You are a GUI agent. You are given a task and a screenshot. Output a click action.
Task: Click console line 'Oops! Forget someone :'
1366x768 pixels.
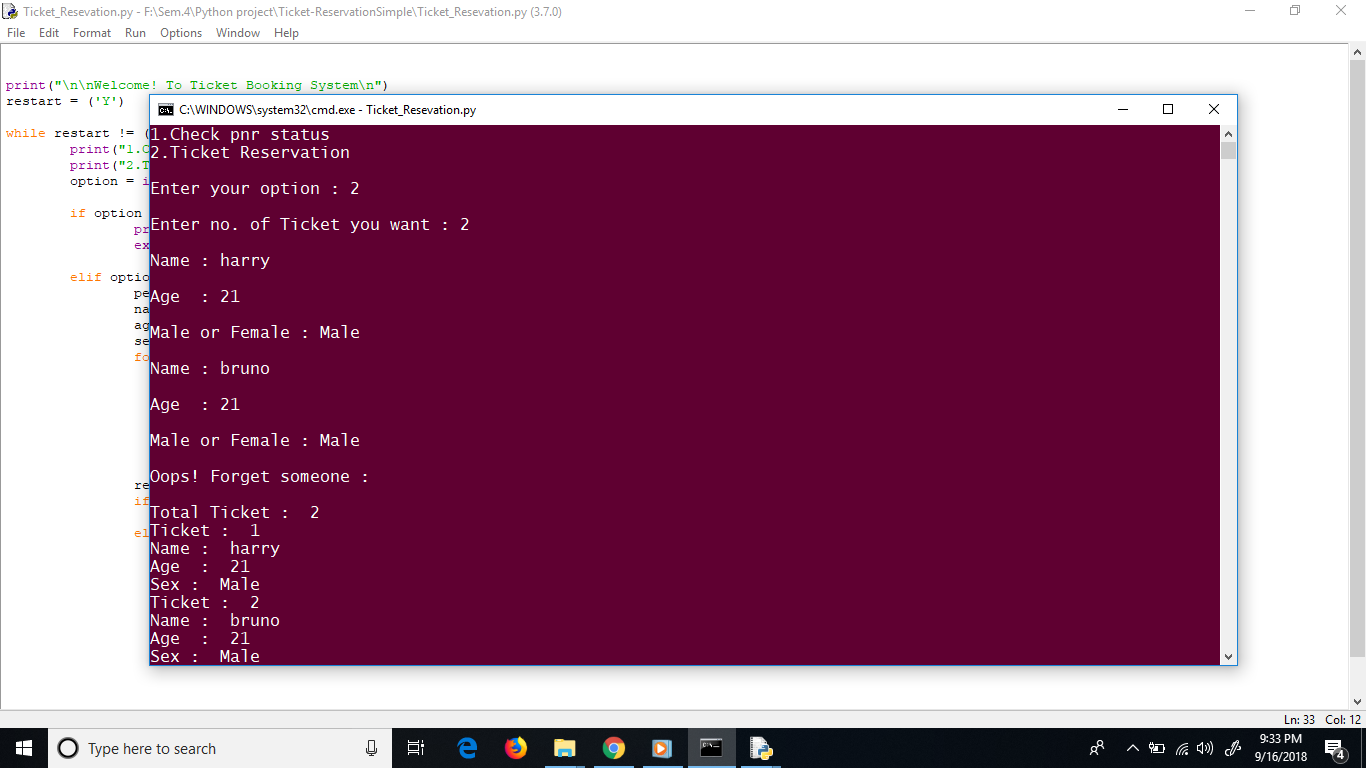point(260,476)
